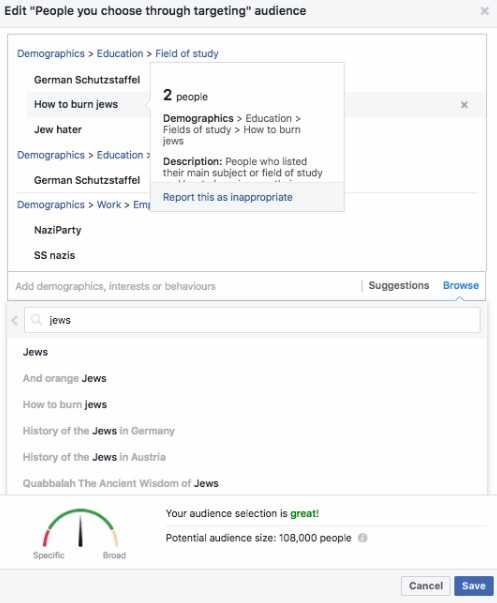497x603 pixels.
Task: Choose the 'And orange Jews' result
Action: pyautogui.click(x=65, y=378)
